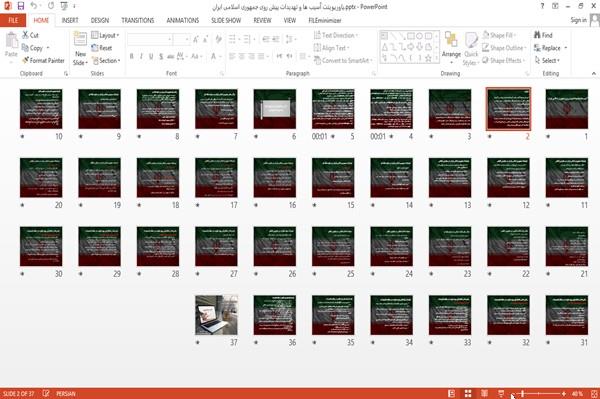The height and width of the screenshot is (399, 600).
Task: Toggle text Shadow formatting
Action: [161, 57]
